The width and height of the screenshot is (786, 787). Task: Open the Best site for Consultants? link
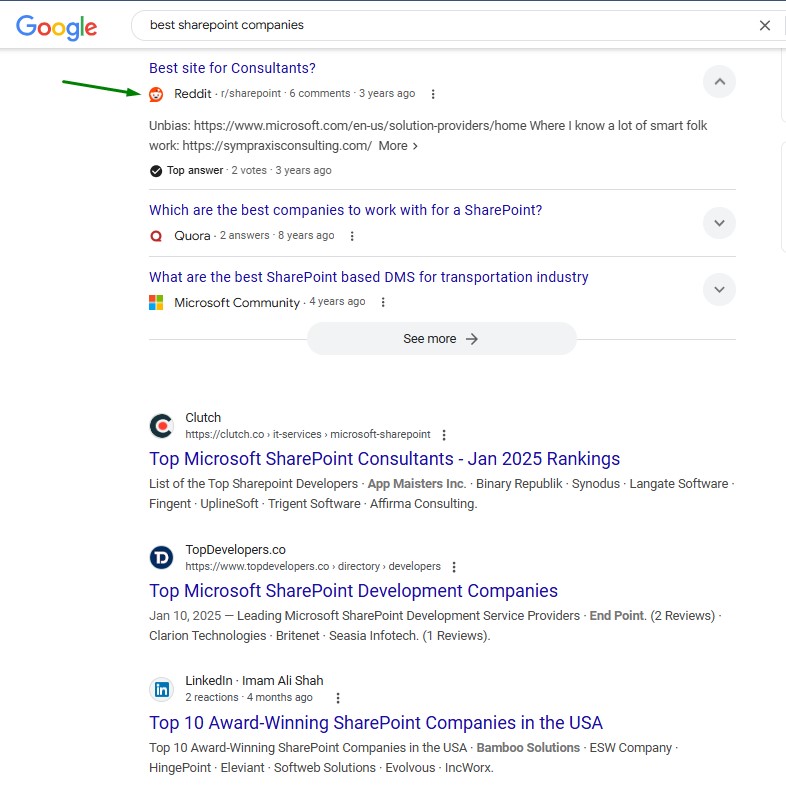(x=232, y=68)
